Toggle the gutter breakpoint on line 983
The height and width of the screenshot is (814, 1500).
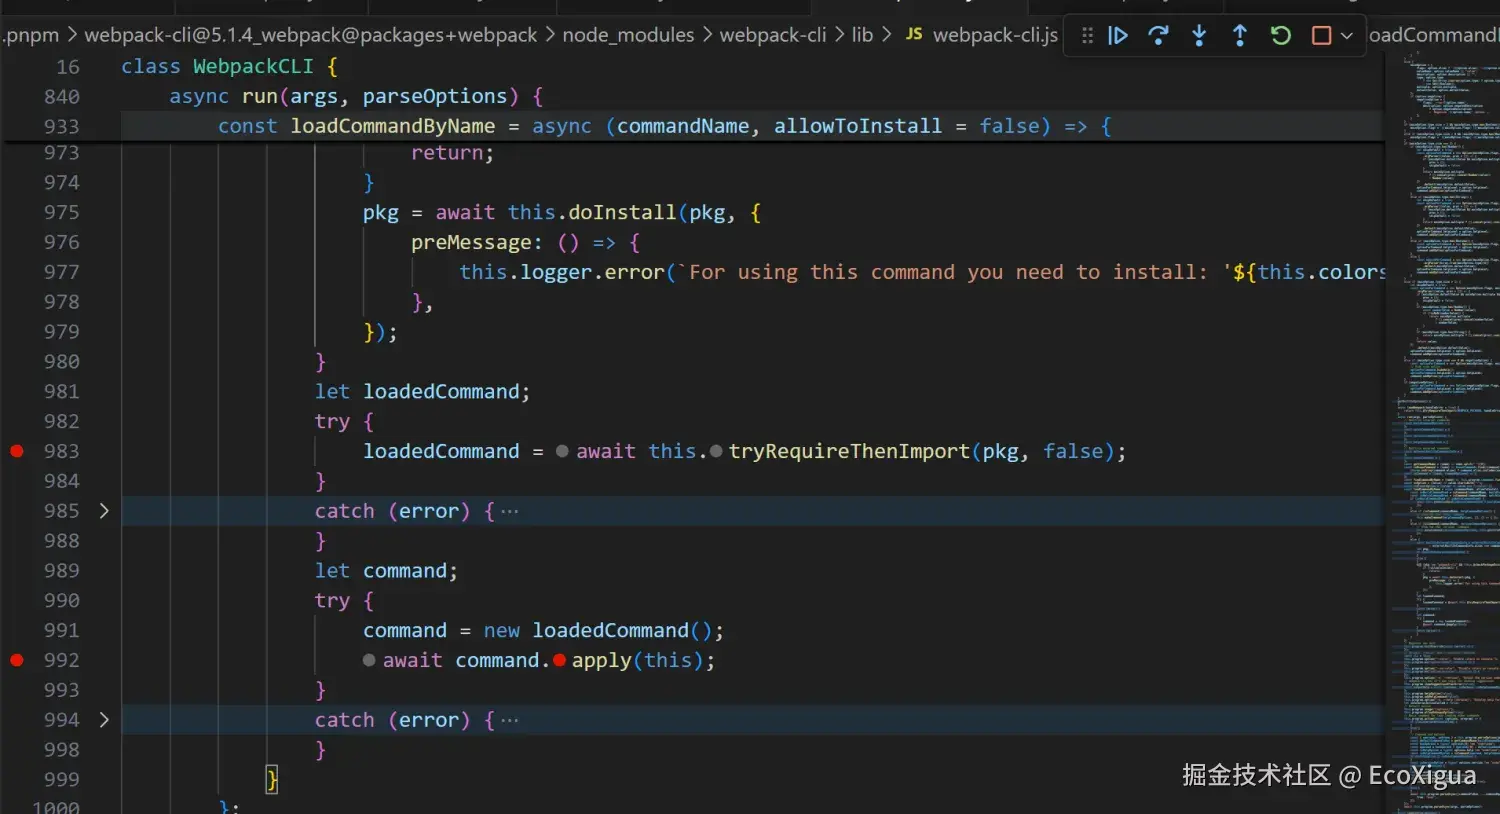tap(16, 451)
